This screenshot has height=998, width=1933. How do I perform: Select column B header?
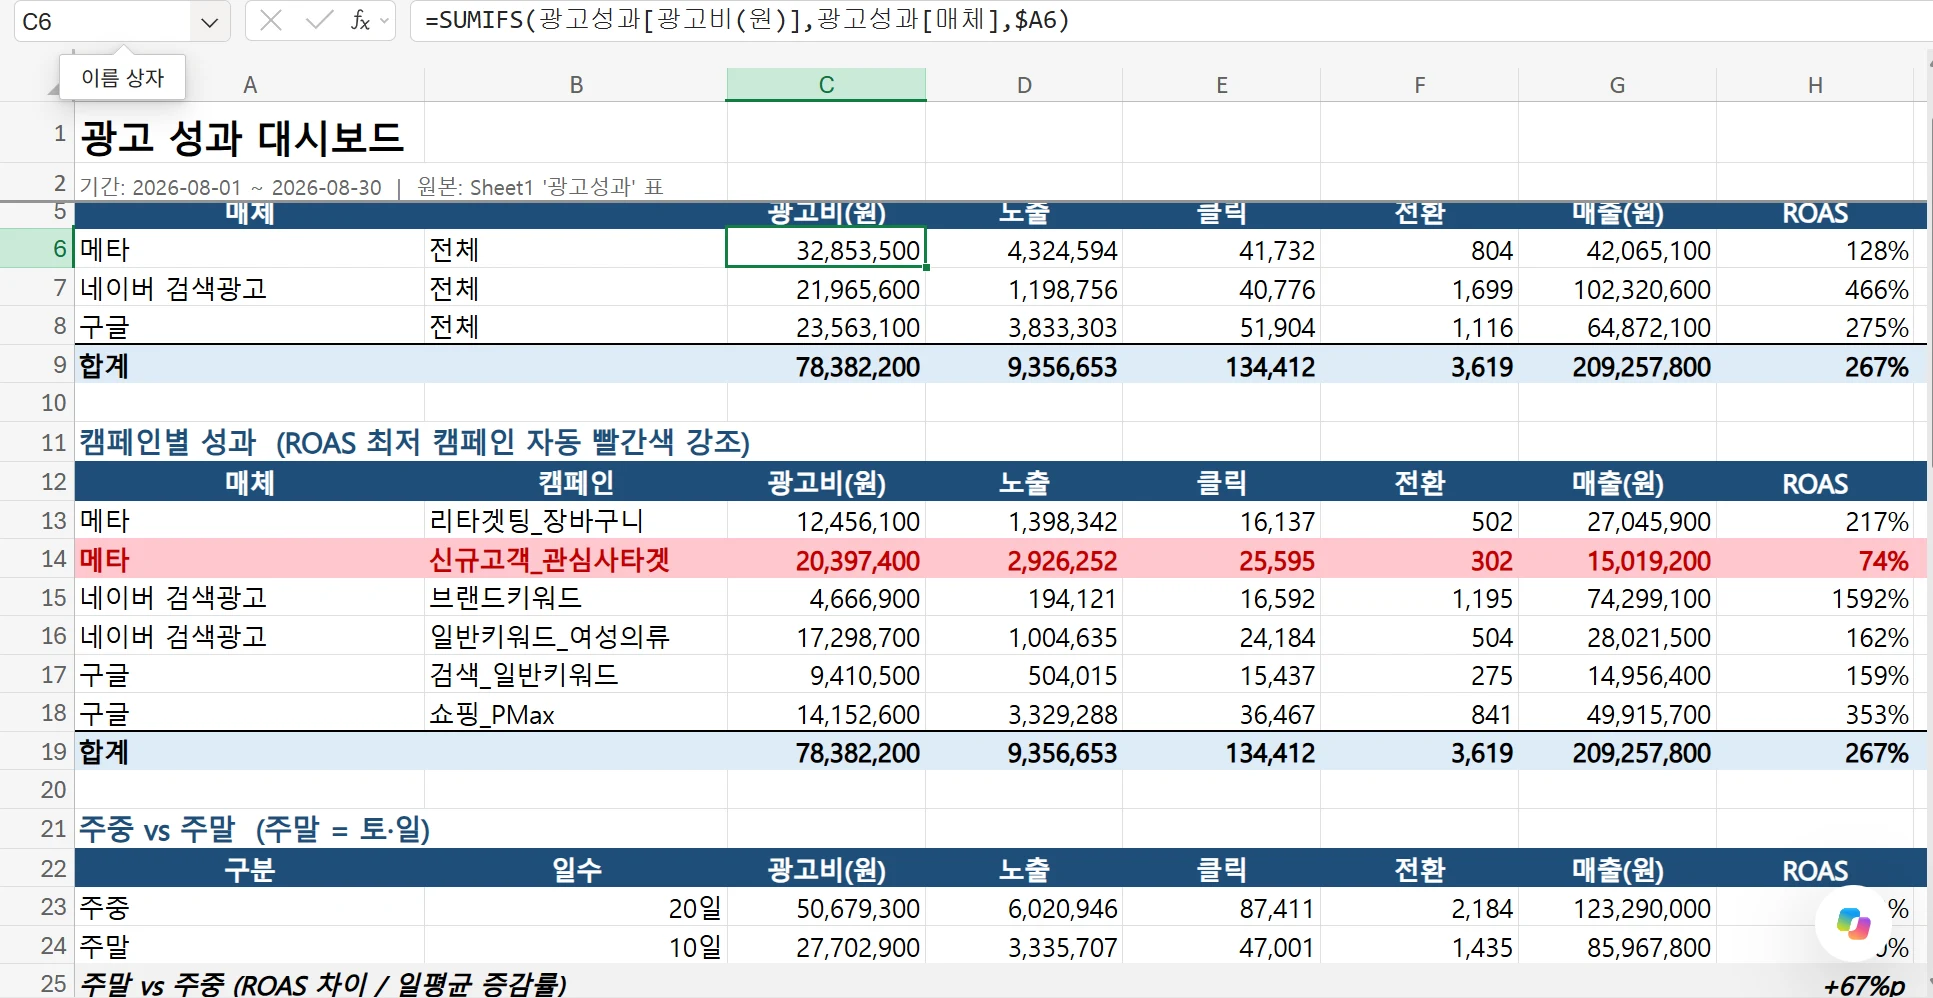tap(576, 85)
